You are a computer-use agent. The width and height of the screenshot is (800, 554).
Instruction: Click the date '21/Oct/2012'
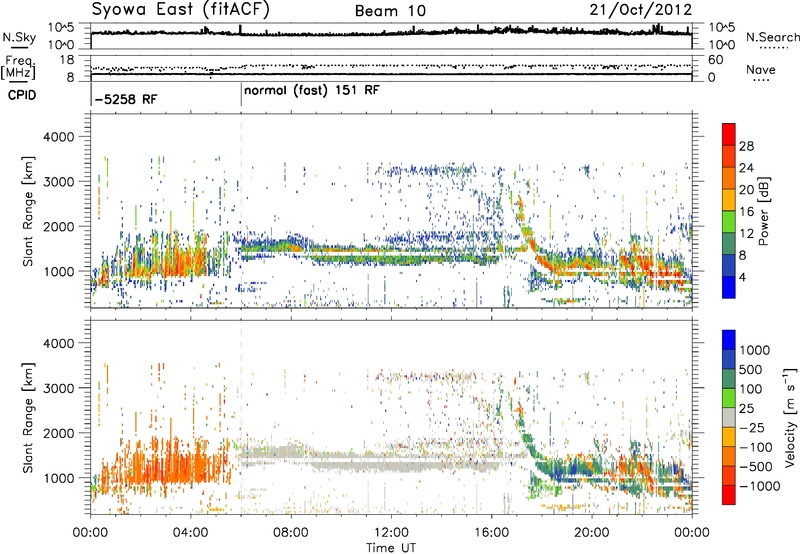tap(641, 9)
